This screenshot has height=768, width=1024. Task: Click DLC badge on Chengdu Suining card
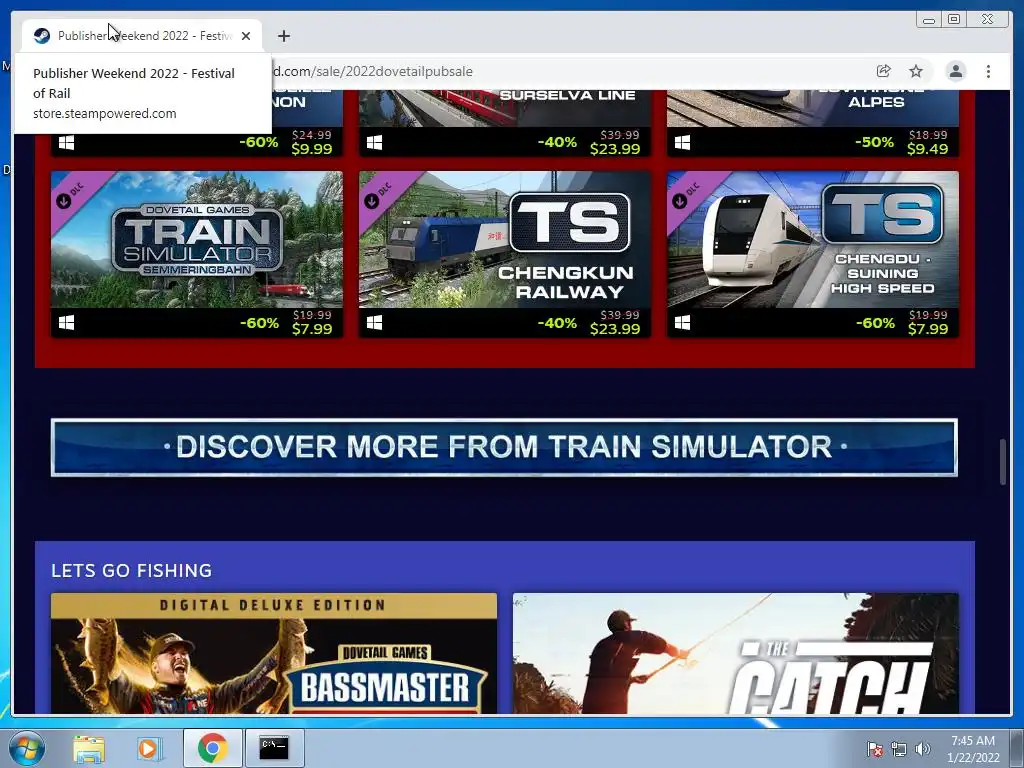point(686,195)
